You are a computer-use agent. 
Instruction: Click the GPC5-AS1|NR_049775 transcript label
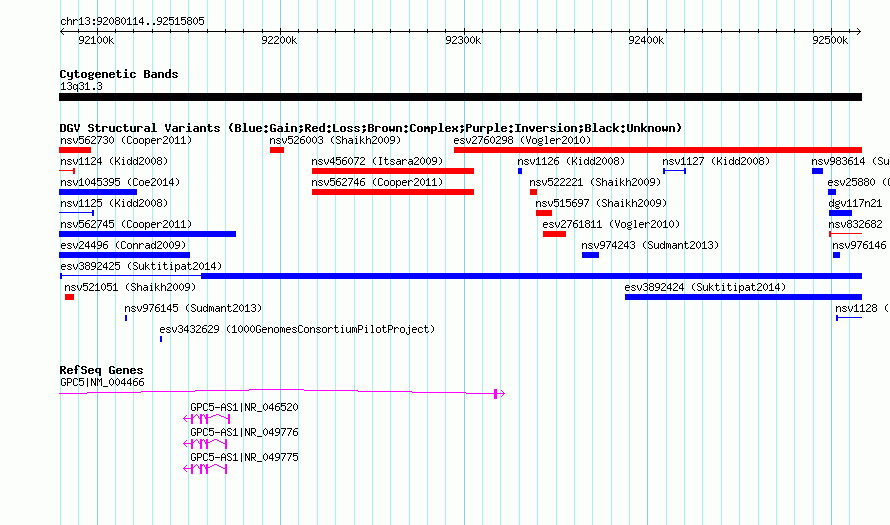click(244, 457)
